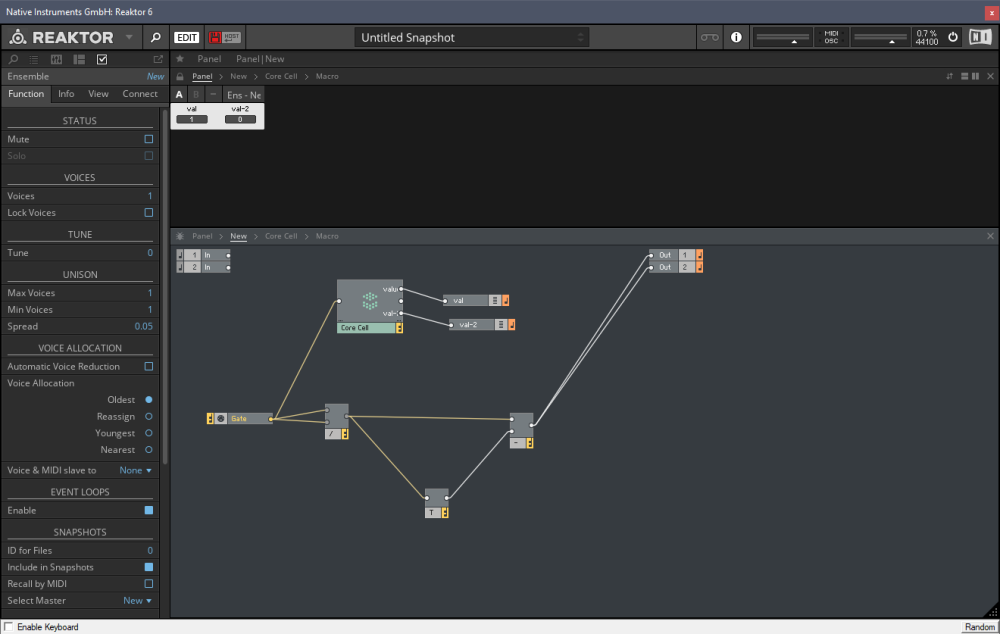Open sidepane search tab icon
Image resolution: width=1000 pixels, height=634 pixels.
(x=13, y=59)
